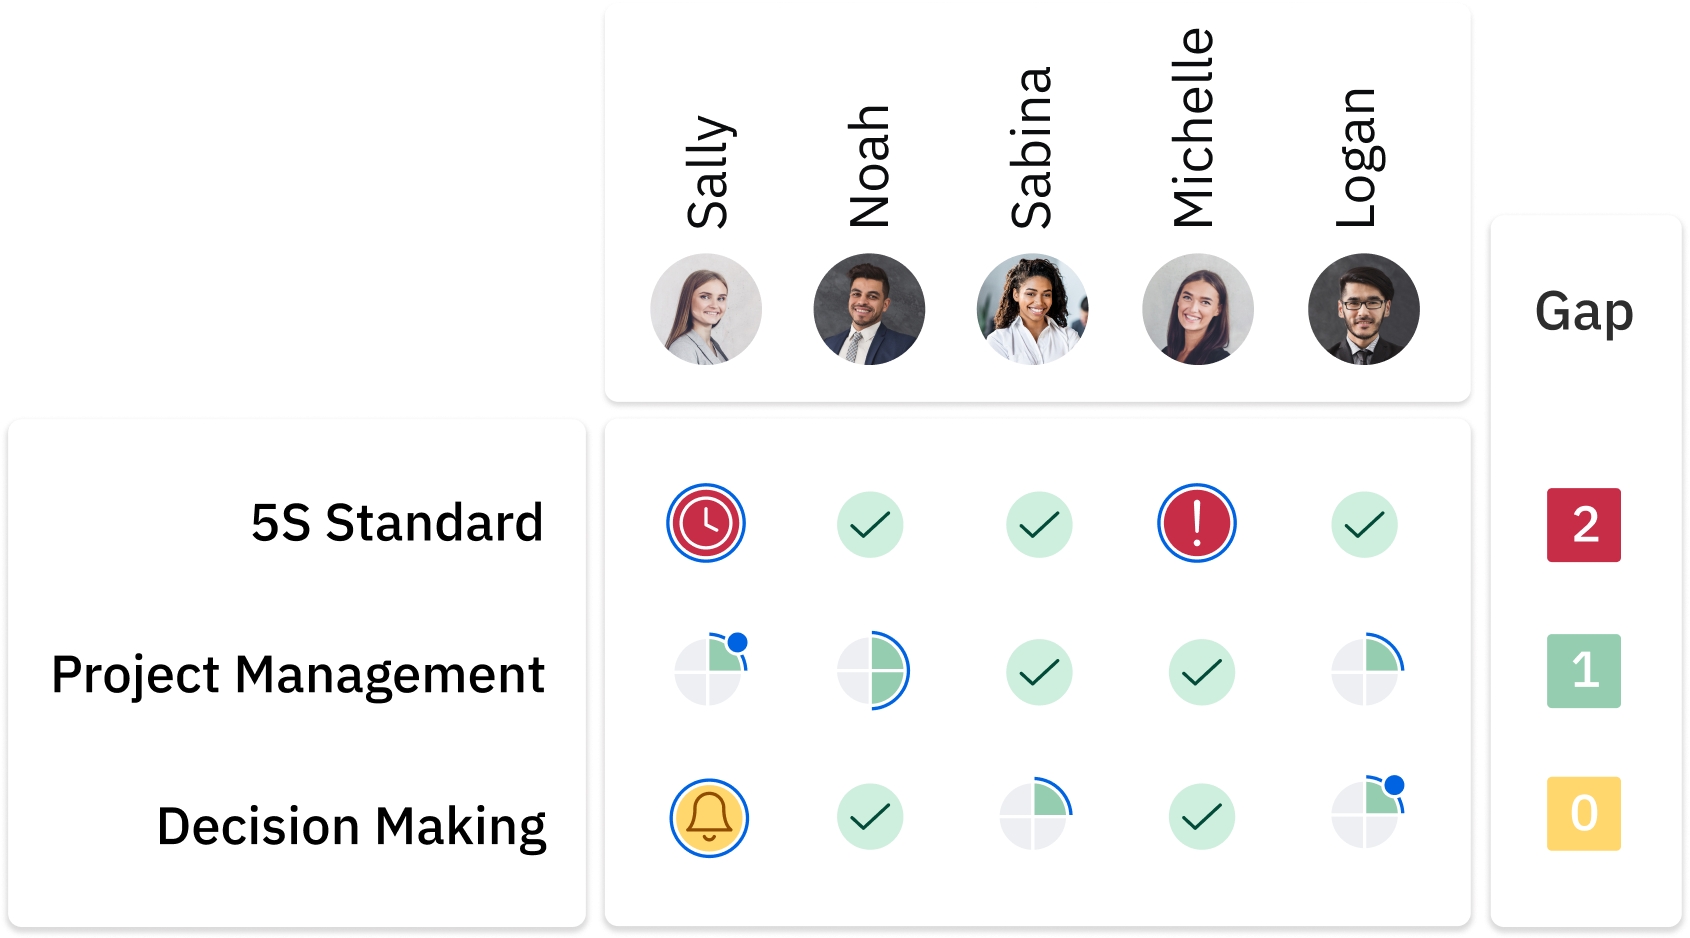Click Michelle's Decision Making green checkmark

click(1202, 817)
